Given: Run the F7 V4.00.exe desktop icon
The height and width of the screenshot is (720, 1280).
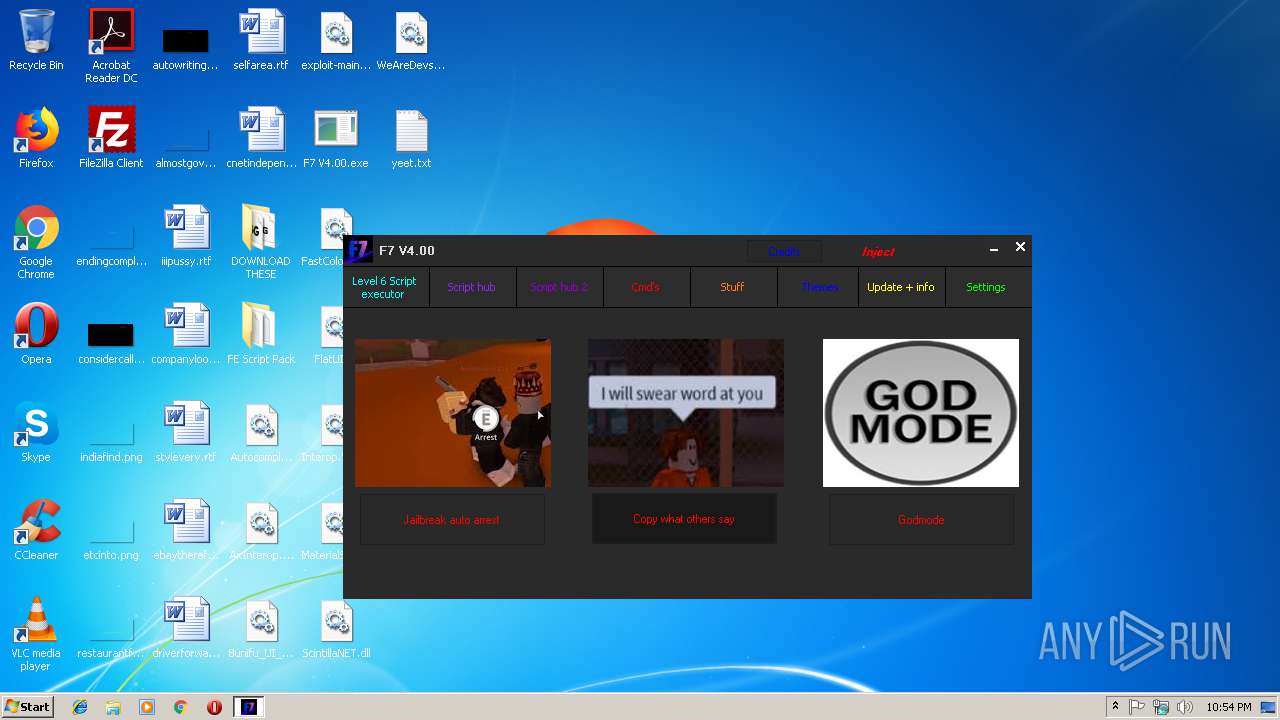Looking at the screenshot, I should point(336,138).
